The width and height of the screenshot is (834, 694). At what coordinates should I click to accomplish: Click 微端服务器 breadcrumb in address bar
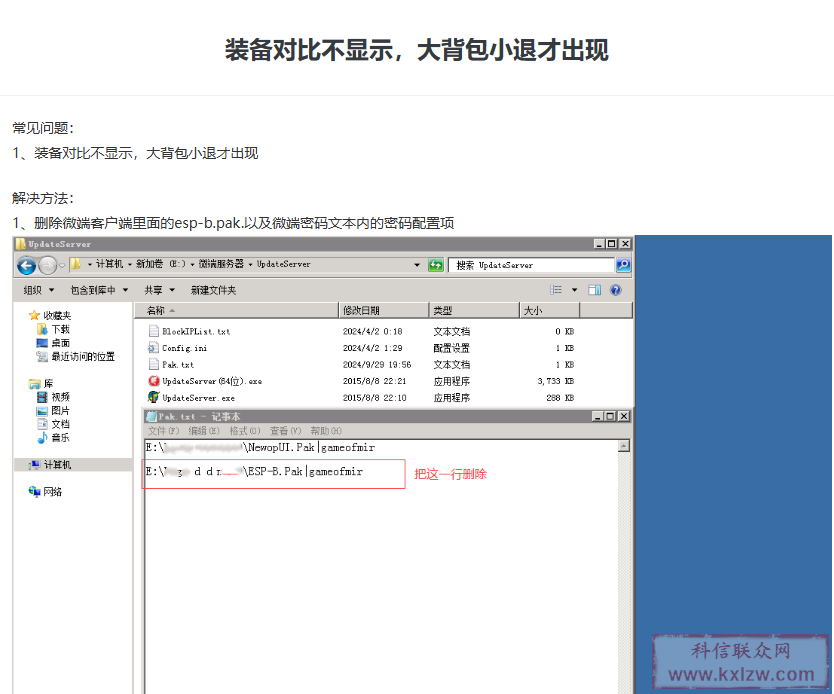pos(221,264)
